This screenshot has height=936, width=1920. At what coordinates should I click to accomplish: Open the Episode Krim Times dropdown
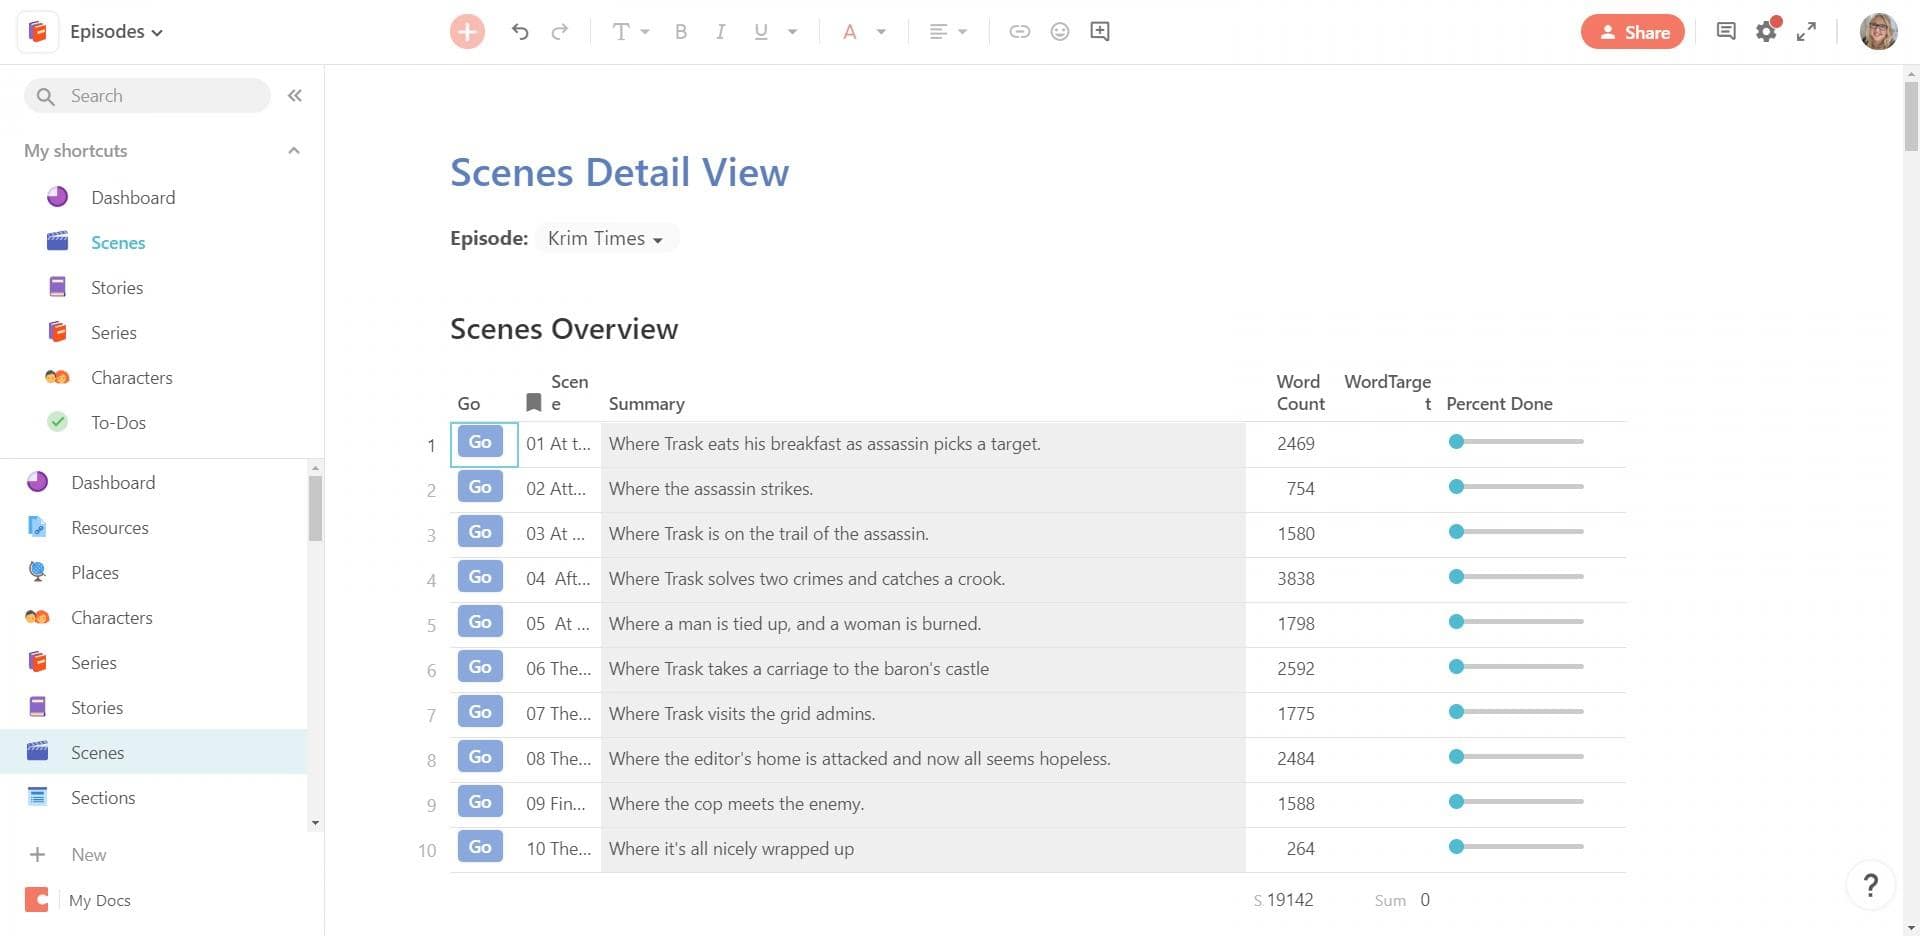[606, 239]
